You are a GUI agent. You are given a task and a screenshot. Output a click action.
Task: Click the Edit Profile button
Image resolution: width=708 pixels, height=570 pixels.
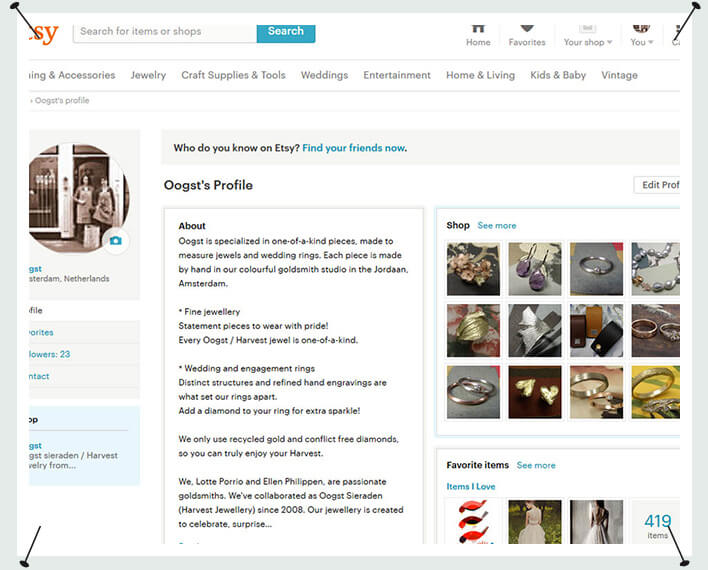[x=658, y=185]
